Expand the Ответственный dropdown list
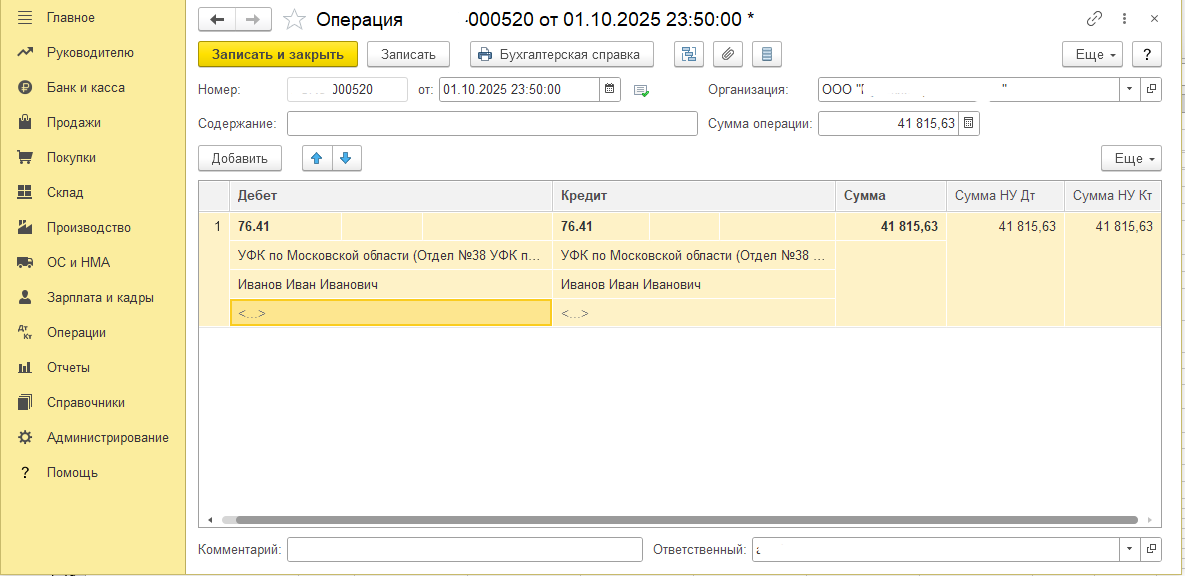Image resolution: width=1185 pixels, height=576 pixels. (x=1129, y=549)
